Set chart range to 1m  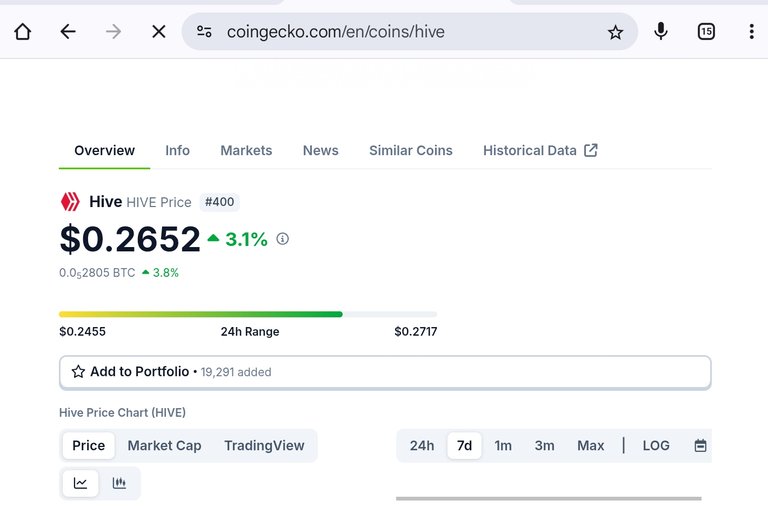pyautogui.click(x=503, y=445)
